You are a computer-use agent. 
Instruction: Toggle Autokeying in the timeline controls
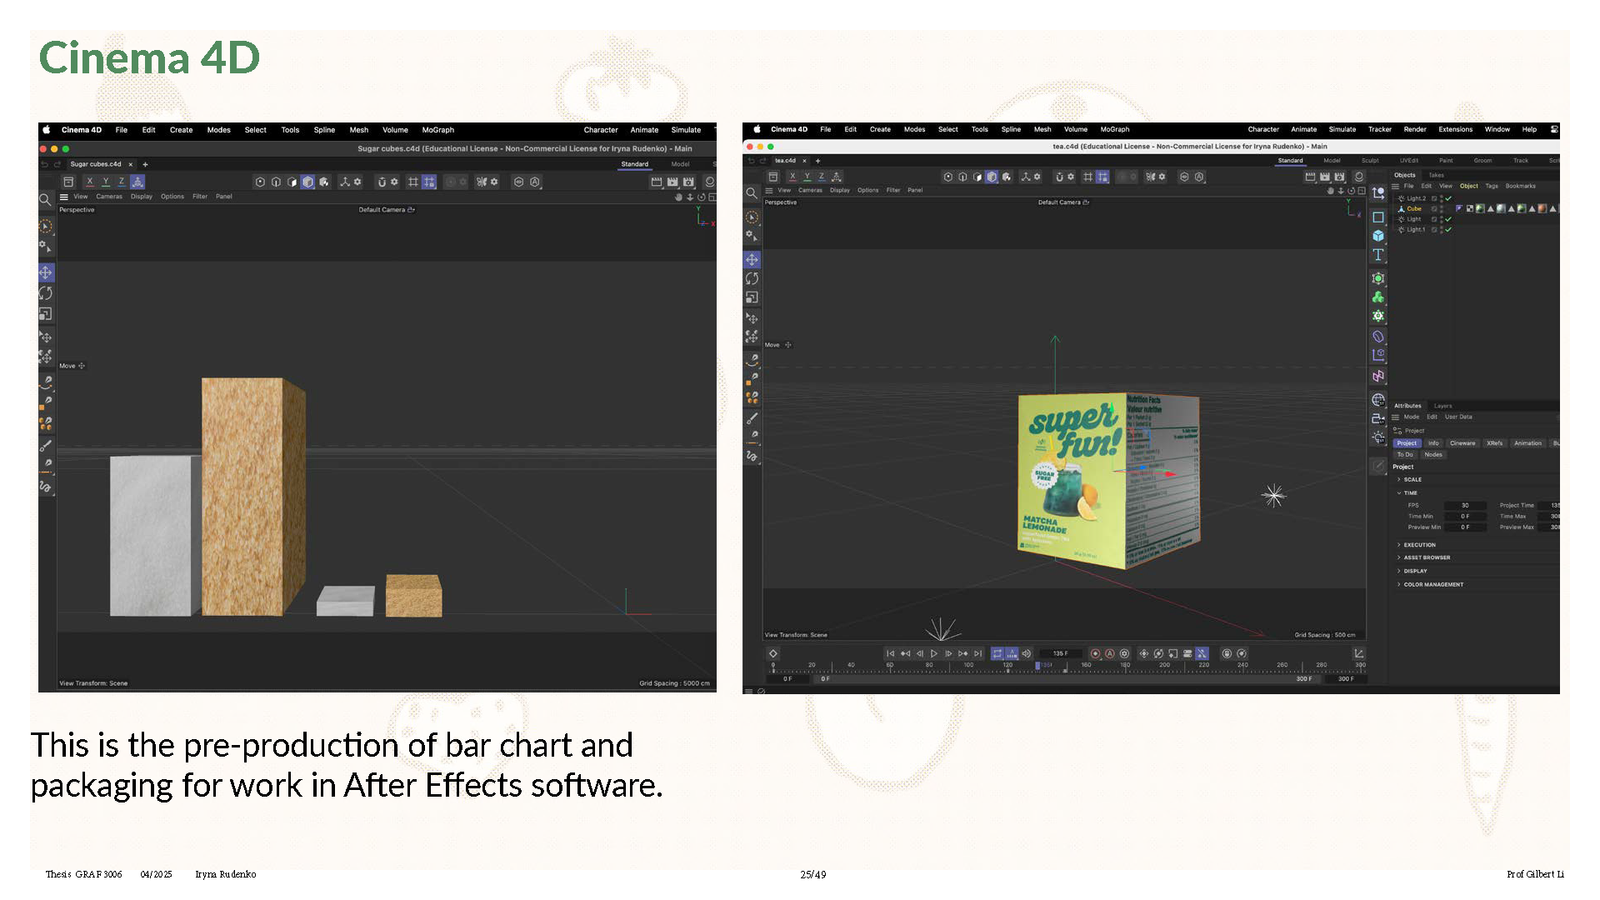click(x=1110, y=654)
